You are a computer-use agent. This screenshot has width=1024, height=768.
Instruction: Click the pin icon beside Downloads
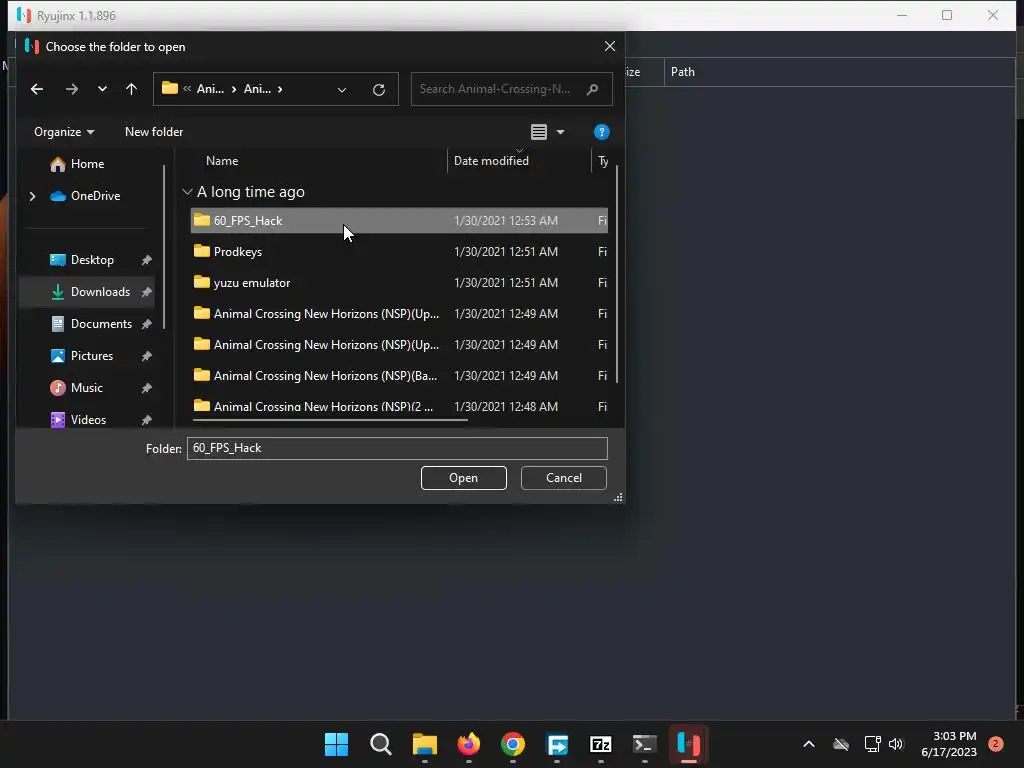[x=146, y=292]
